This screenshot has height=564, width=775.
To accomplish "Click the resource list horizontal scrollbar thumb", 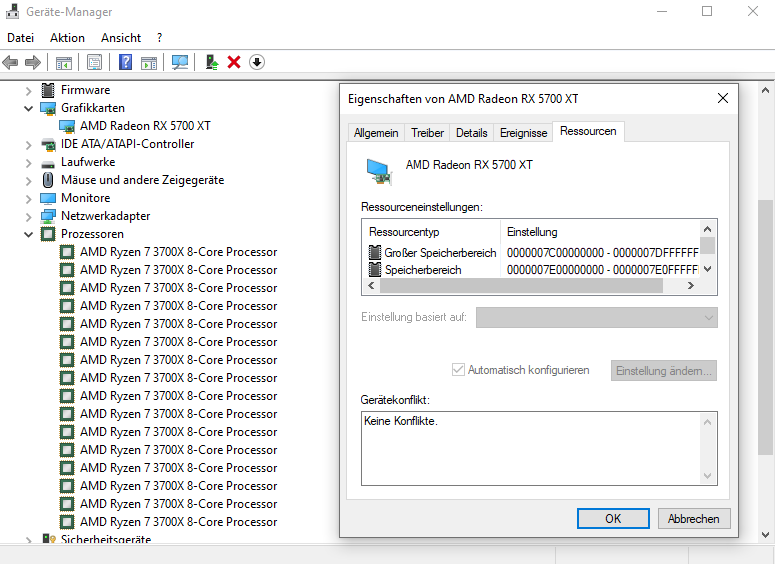I will (x=521, y=286).
